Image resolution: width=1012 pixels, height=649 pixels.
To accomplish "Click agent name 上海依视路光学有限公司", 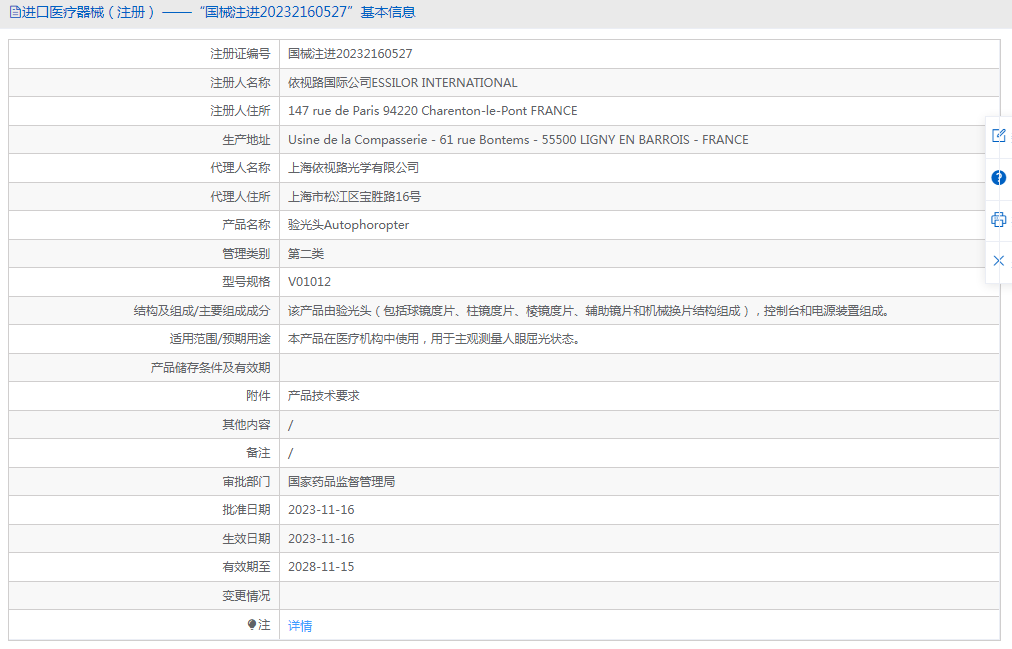I will (353, 168).
